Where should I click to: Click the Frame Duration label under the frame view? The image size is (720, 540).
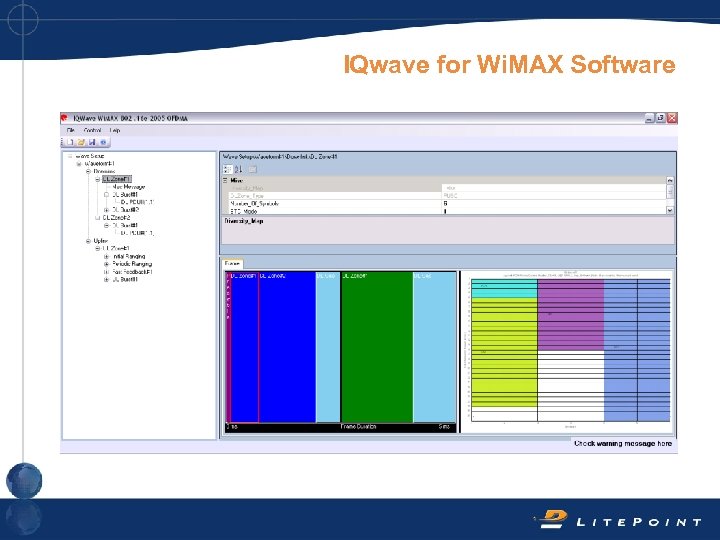coord(358,427)
